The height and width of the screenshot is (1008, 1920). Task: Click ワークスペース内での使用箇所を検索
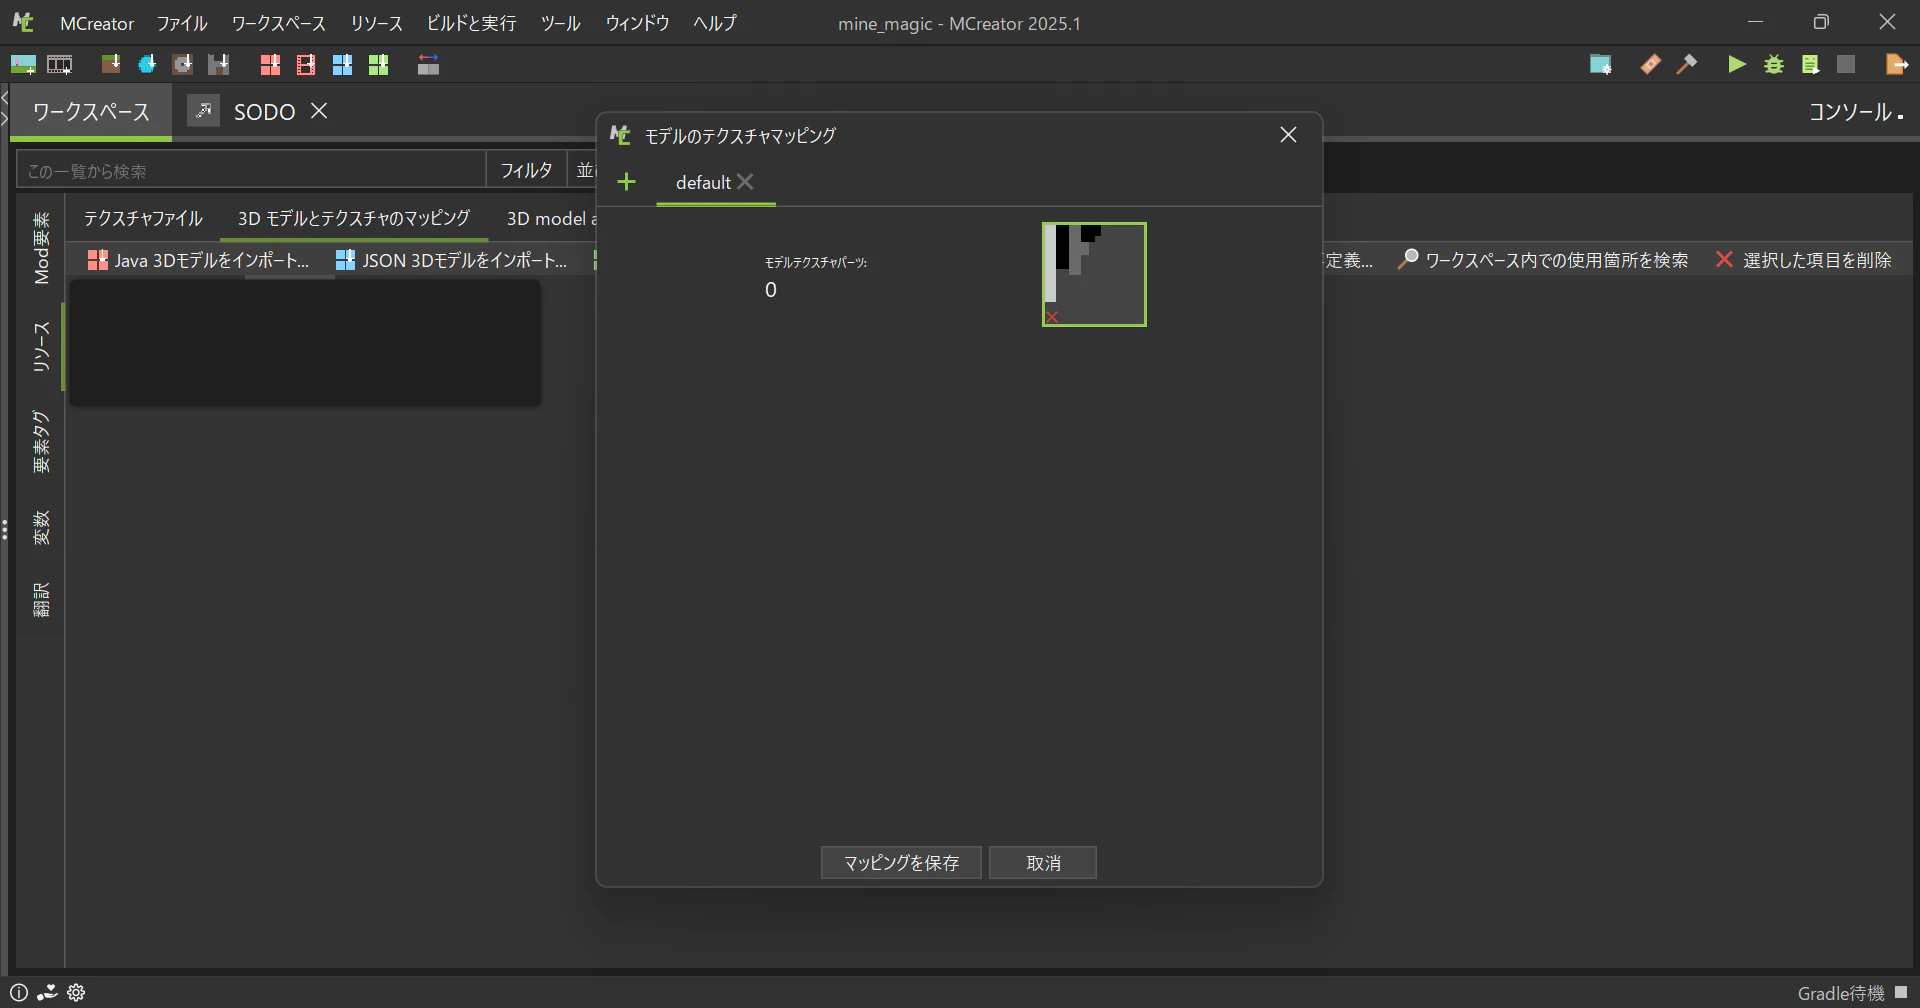1543,260
